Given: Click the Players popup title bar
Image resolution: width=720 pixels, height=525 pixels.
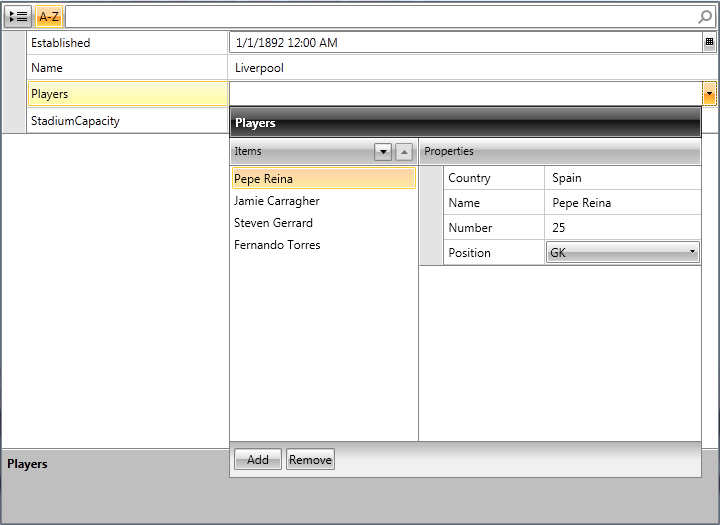Looking at the screenshot, I should click(465, 123).
